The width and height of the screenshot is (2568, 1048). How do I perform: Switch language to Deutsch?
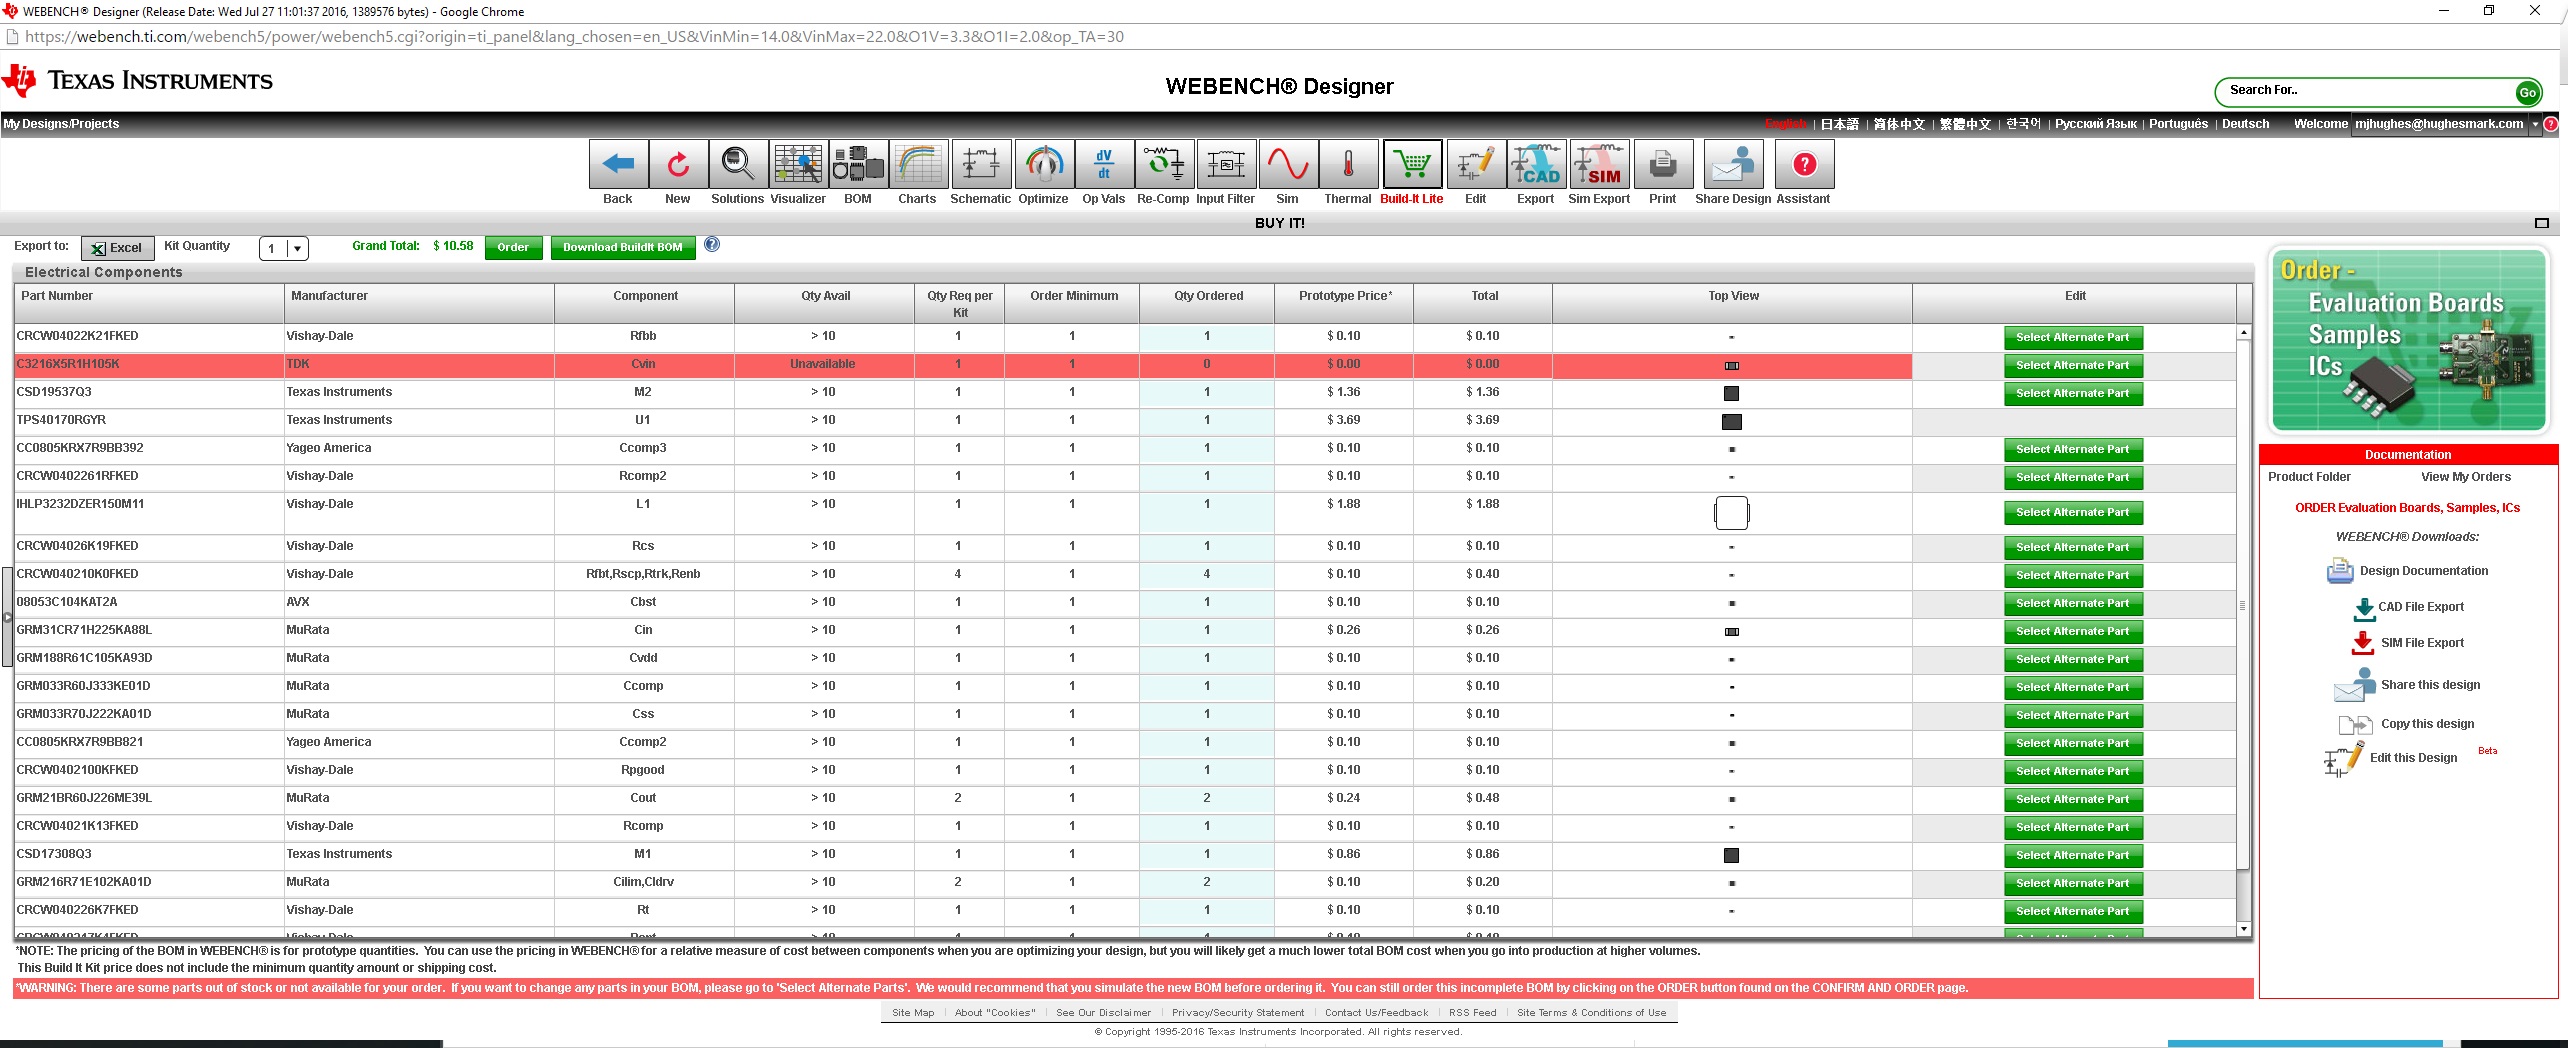click(2245, 124)
